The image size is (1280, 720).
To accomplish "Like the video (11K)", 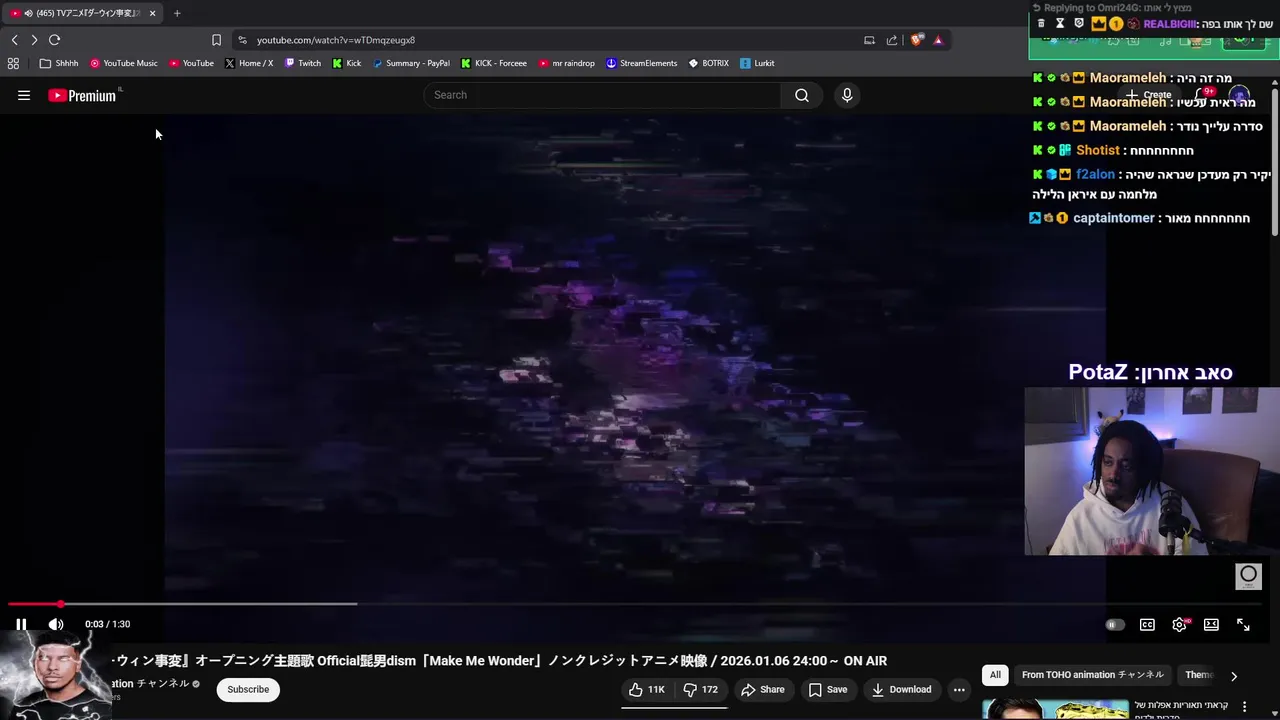I will click(x=646, y=689).
